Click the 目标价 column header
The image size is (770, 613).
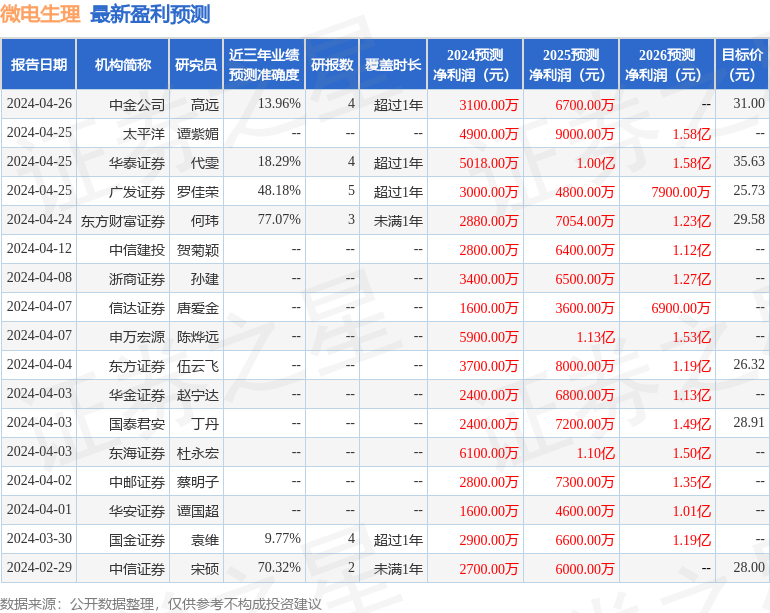click(x=742, y=64)
